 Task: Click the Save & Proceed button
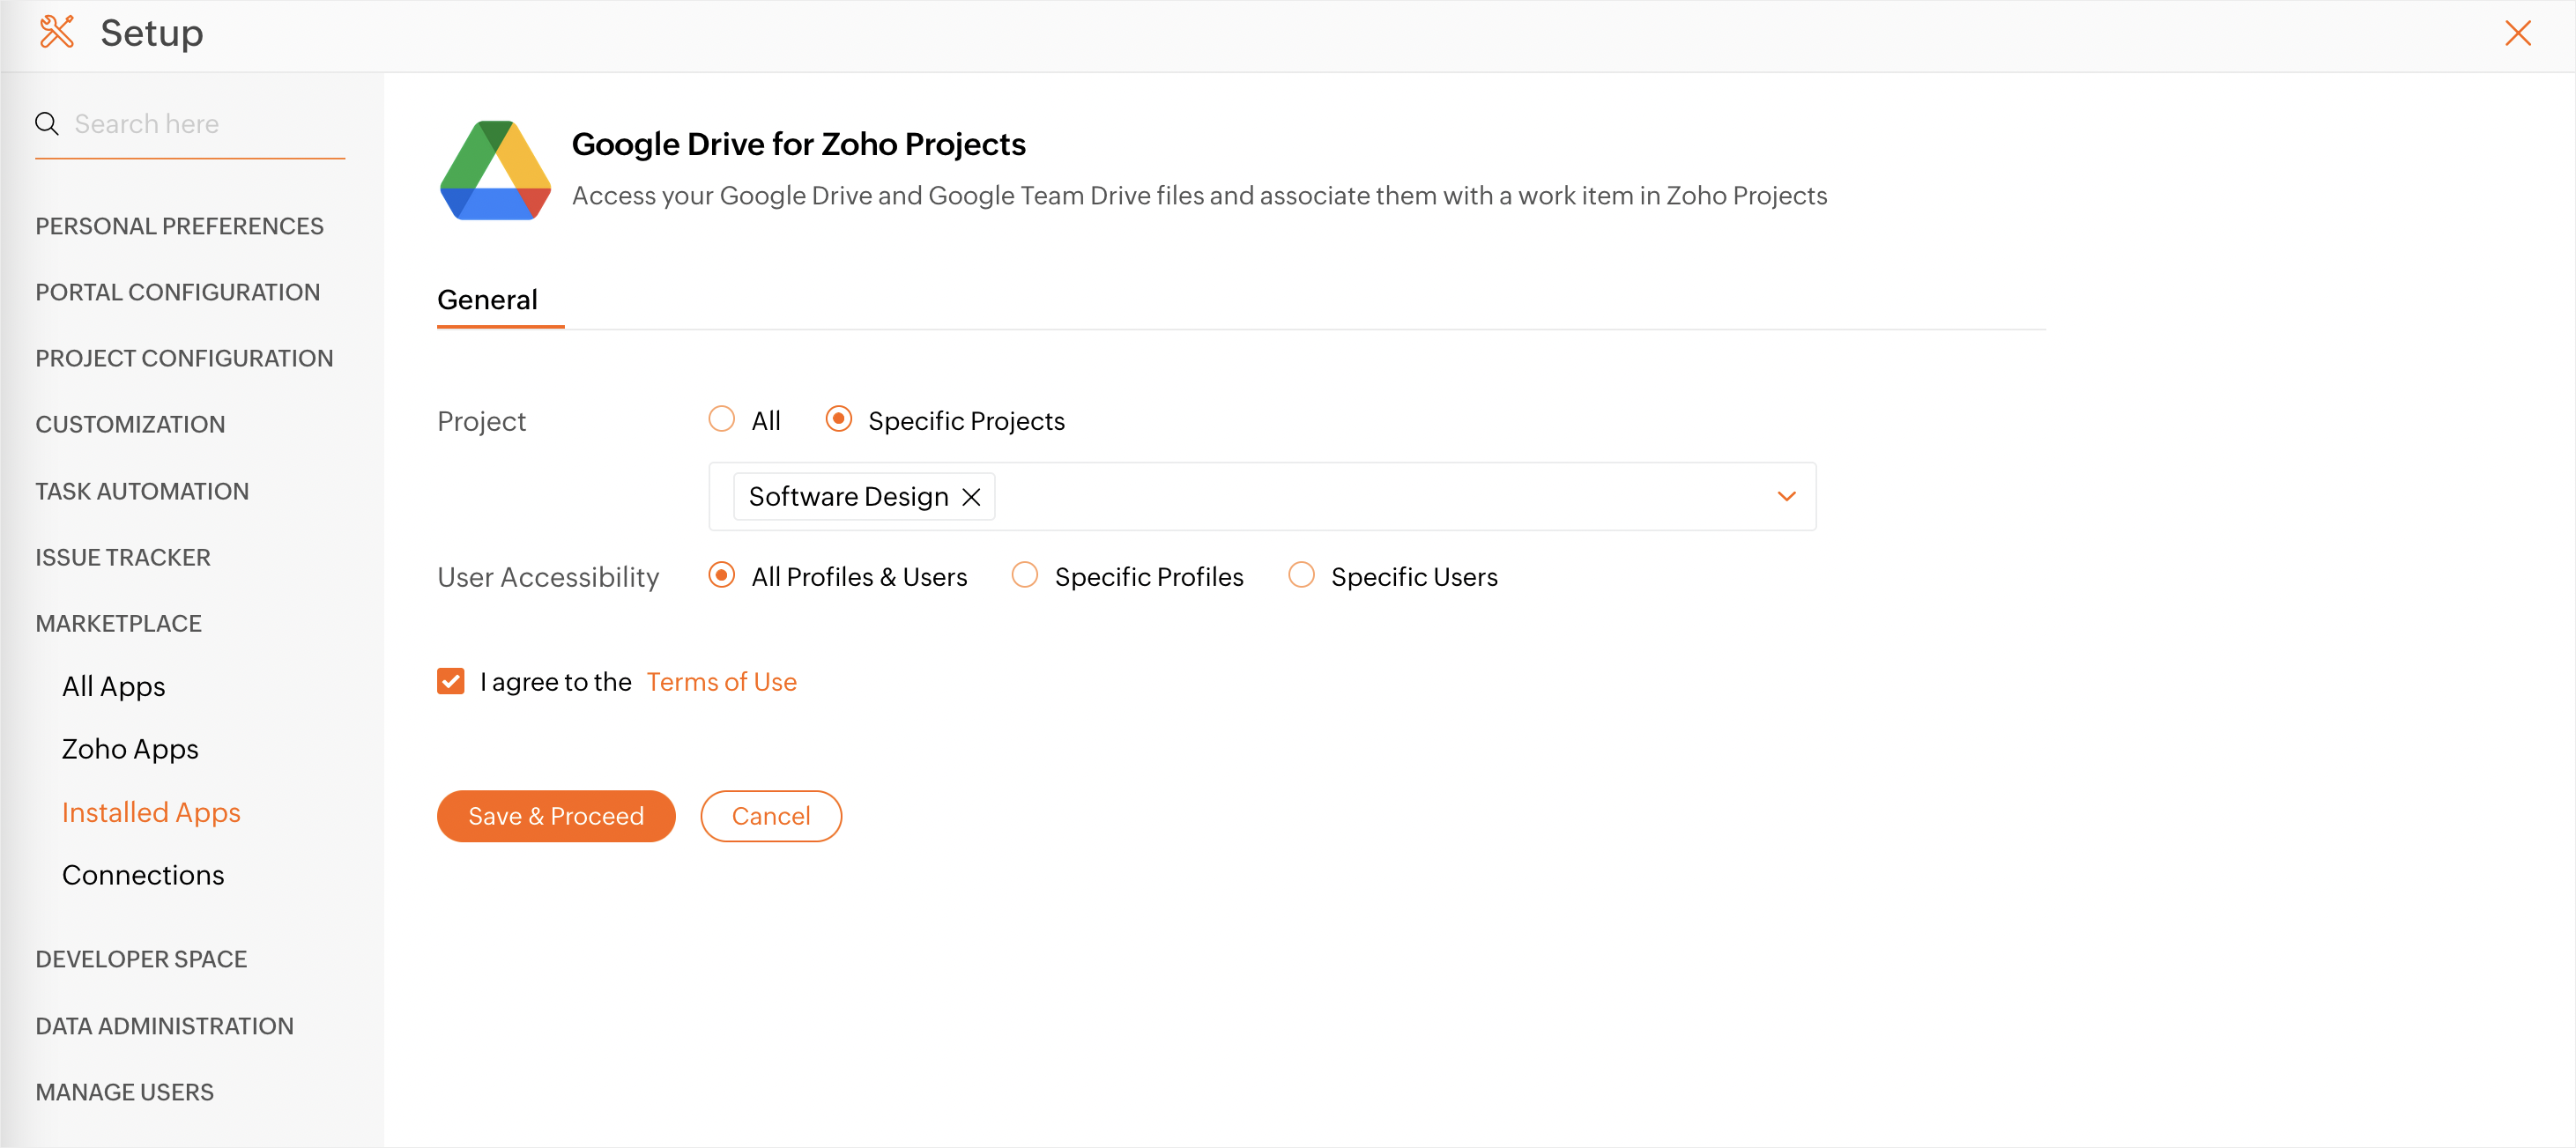(x=556, y=816)
